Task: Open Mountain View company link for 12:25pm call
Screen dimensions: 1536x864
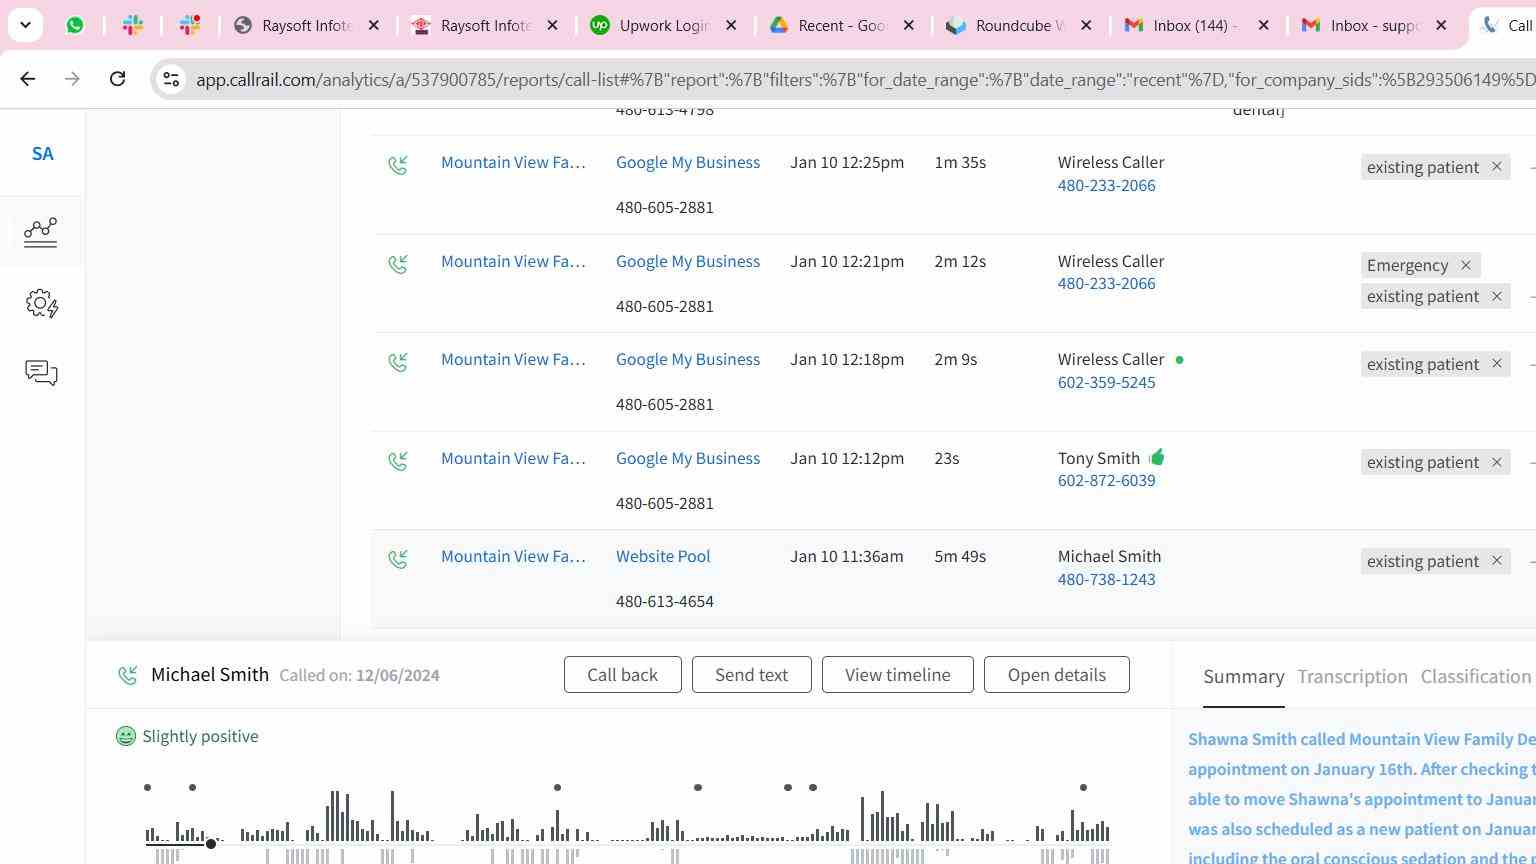Action: pos(513,162)
